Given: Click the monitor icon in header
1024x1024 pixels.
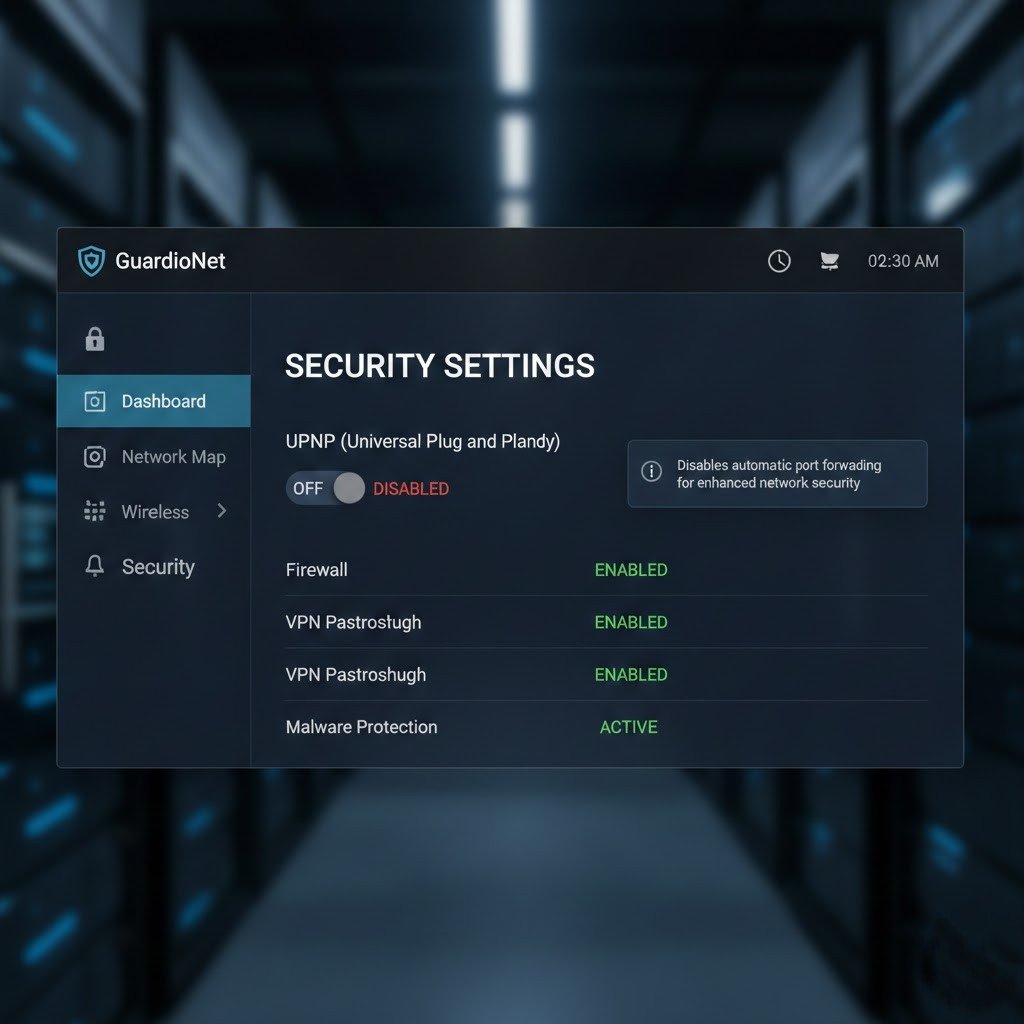Looking at the screenshot, I should pyautogui.click(x=829, y=261).
